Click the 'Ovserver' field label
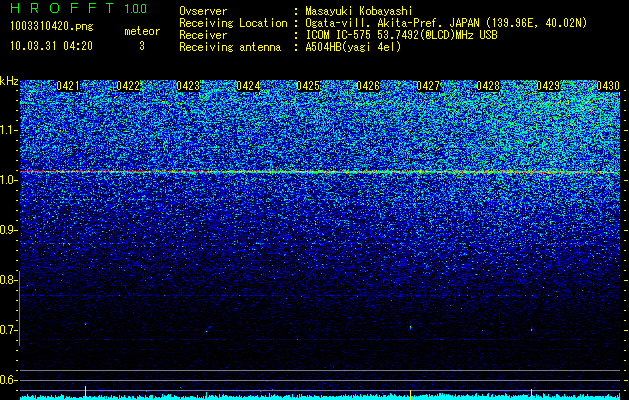 203,11
